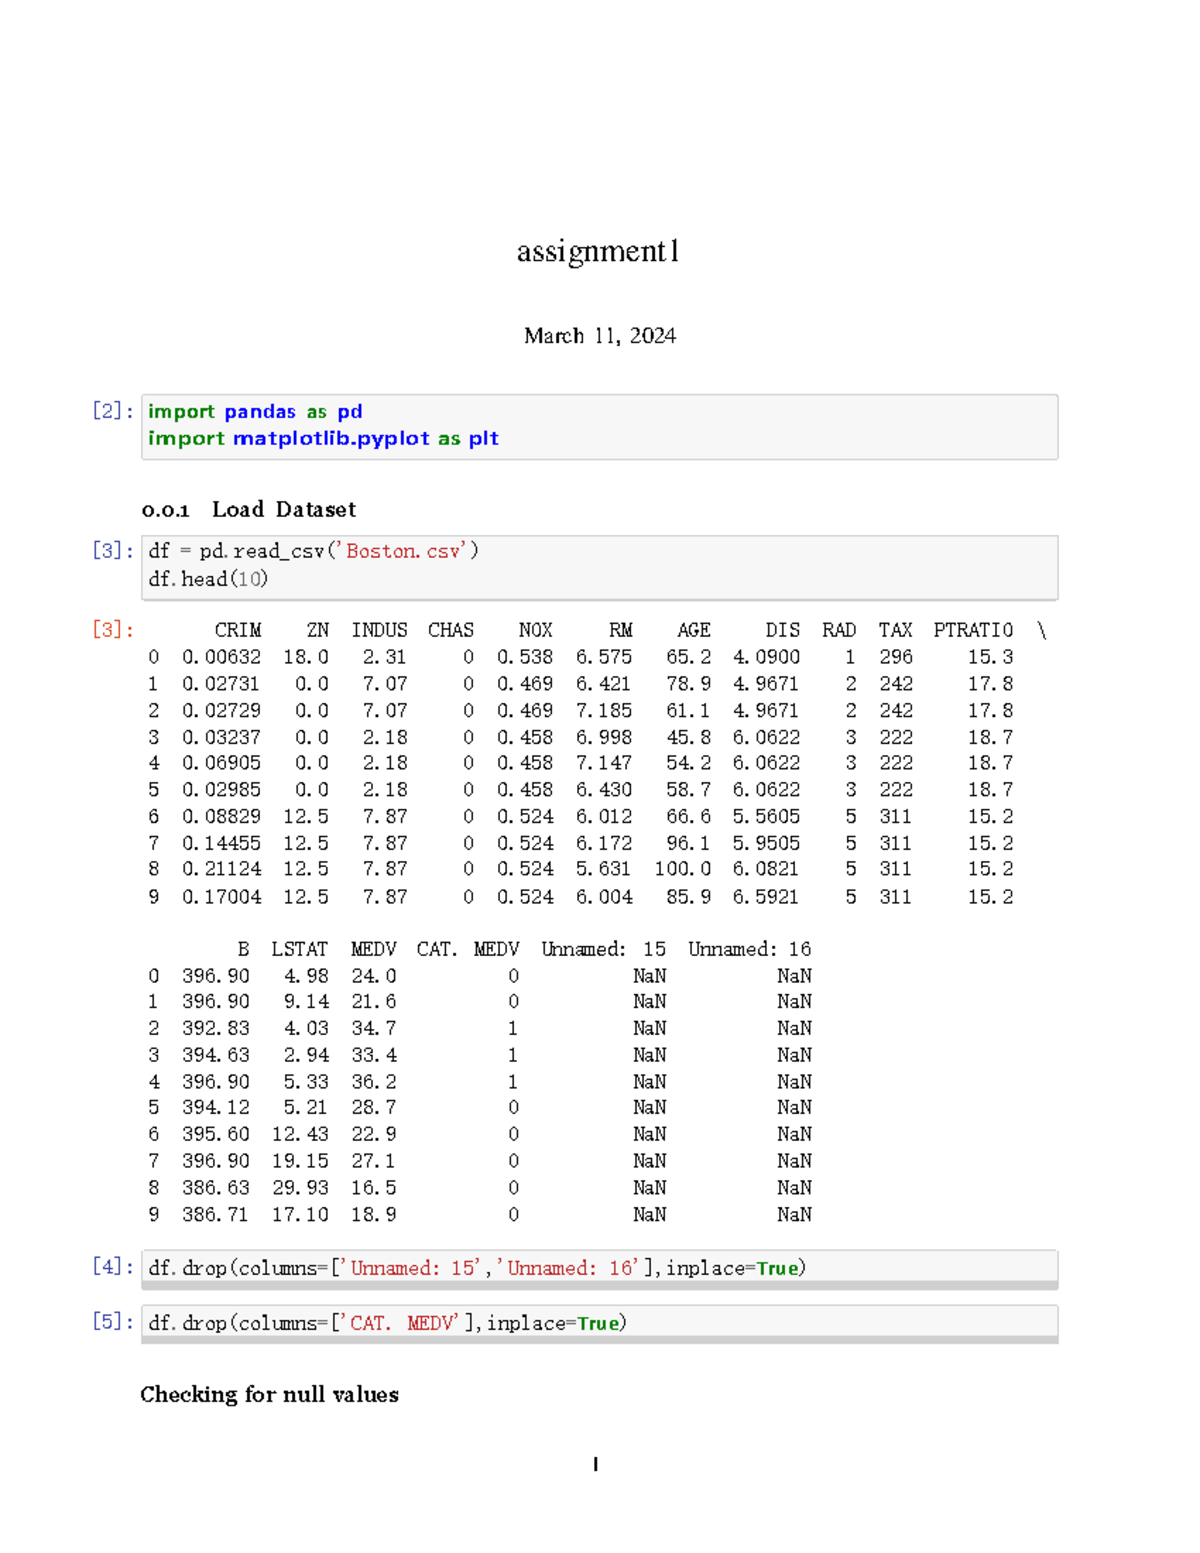Click the True keyword in cell [5]
This screenshot has width=1200, height=1553.
[597, 1322]
